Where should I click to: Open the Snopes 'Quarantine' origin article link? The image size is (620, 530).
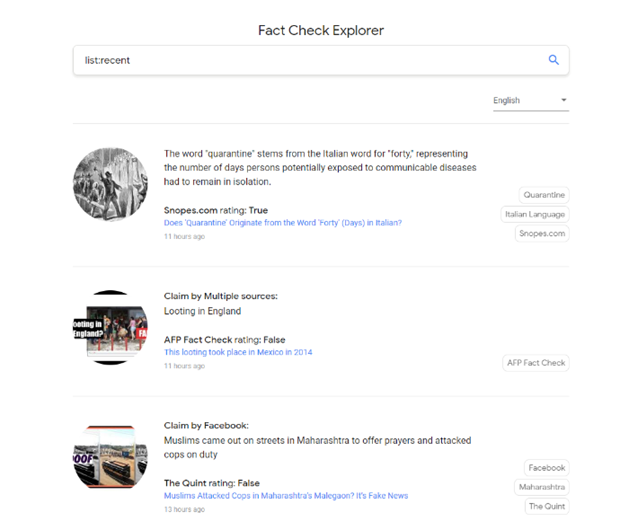click(282, 223)
